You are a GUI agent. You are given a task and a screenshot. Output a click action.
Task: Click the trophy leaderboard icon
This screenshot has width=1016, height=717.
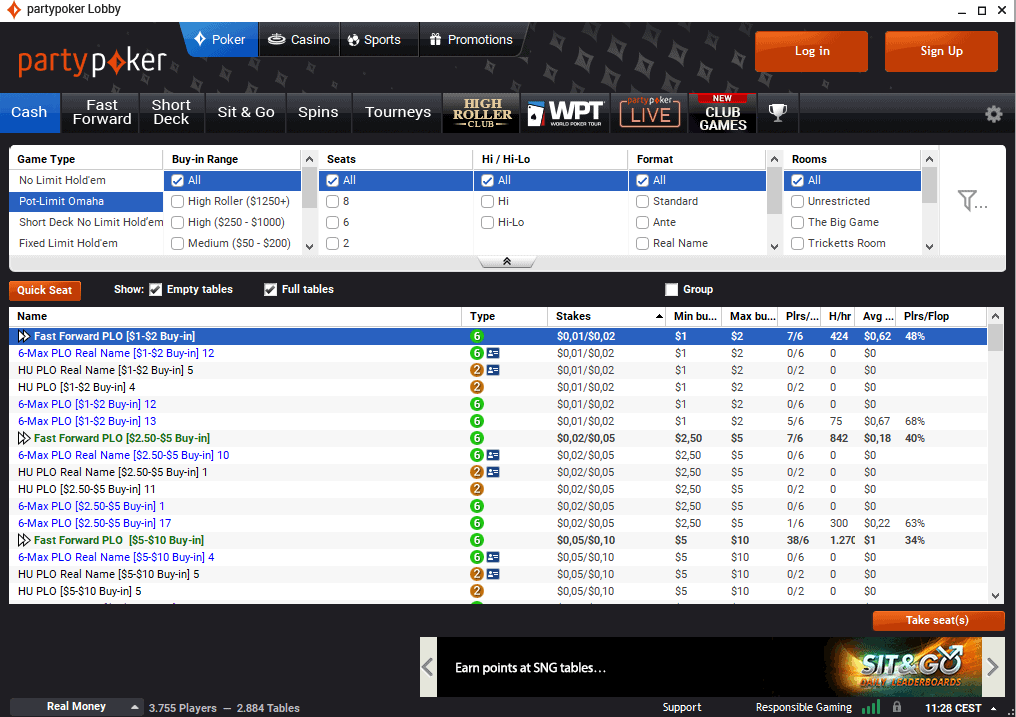[x=777, y=113]
